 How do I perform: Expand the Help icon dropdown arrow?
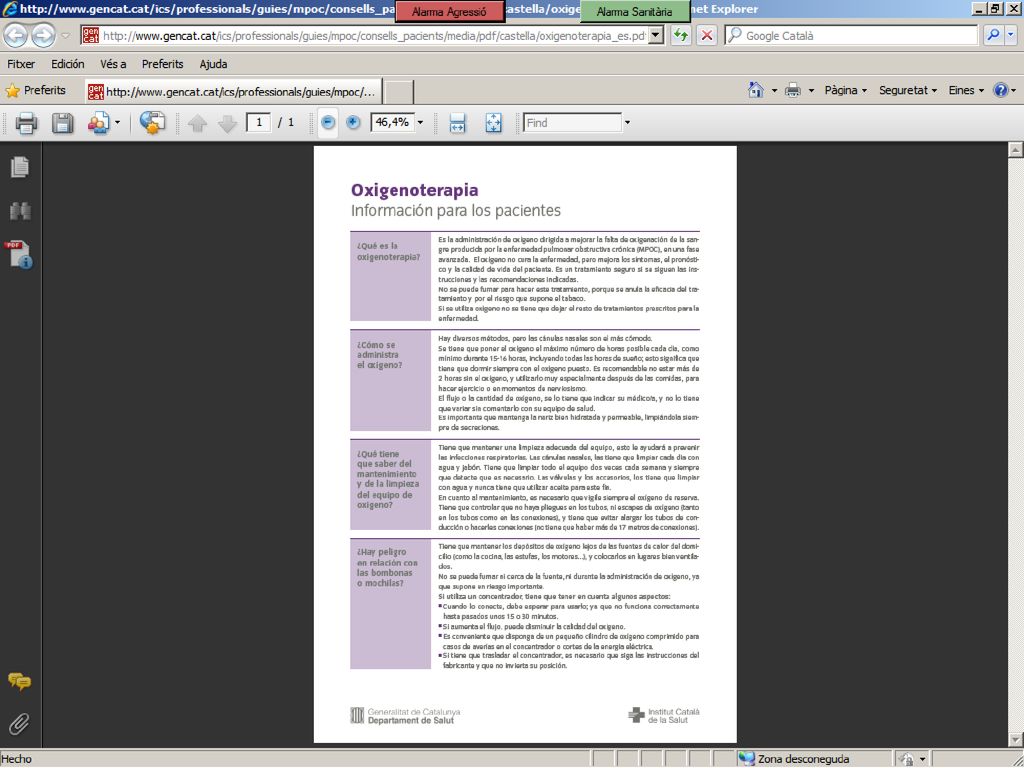coord(1014,91)
